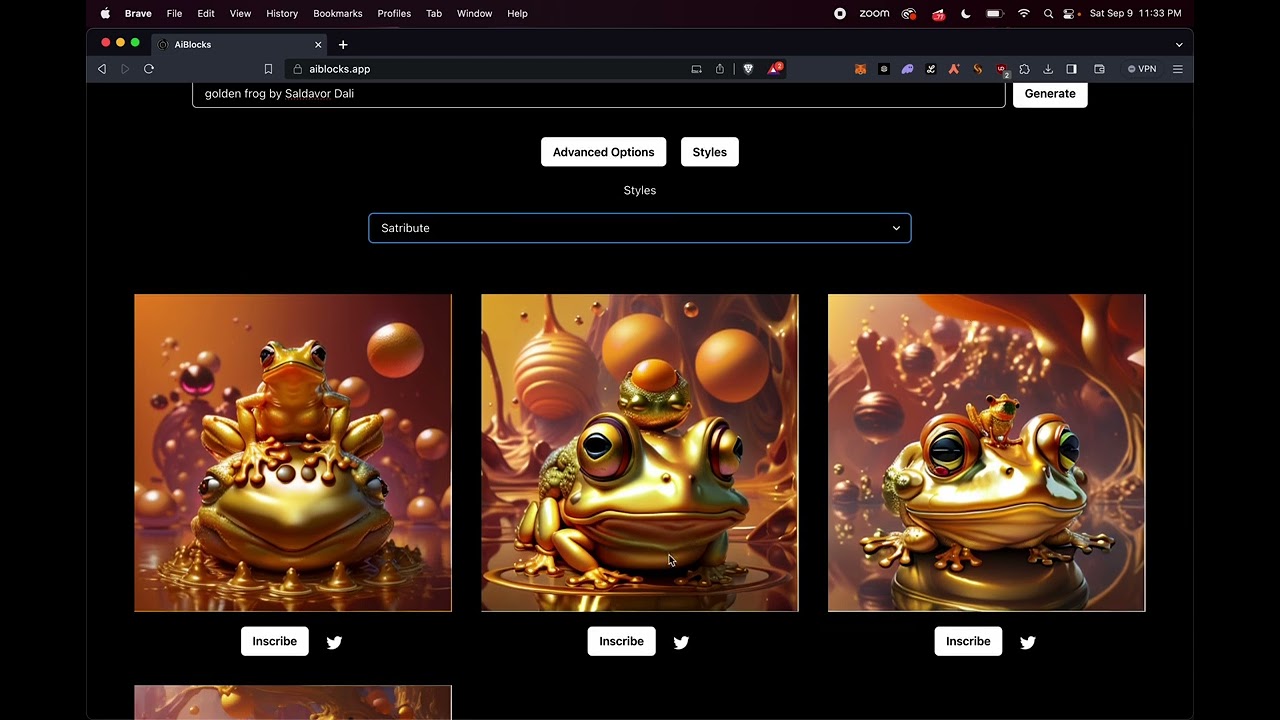Switch to the AiBlocks tab
The image size is (1280, 720).
240,45
